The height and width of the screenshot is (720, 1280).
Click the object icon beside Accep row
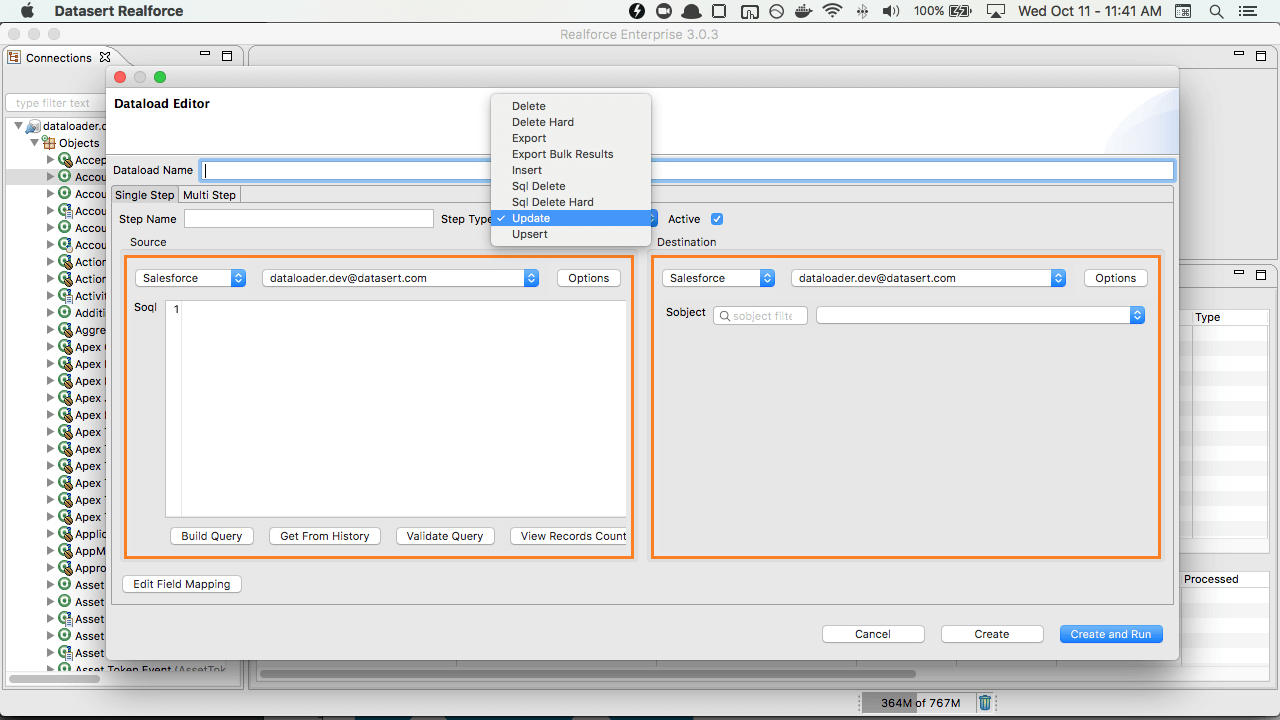pyautogui.click(x=65, y=160)
